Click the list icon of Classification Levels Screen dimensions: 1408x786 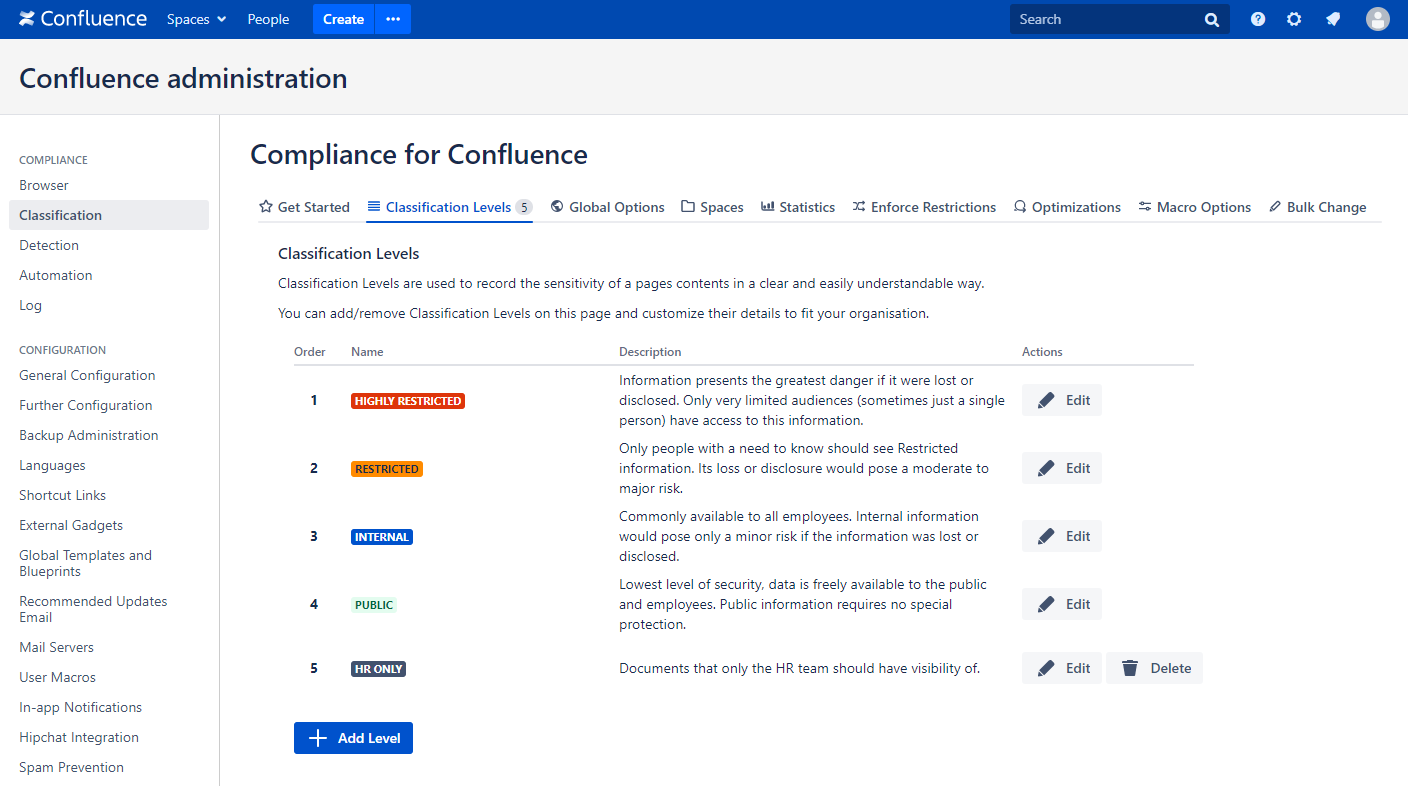(374, 207)
